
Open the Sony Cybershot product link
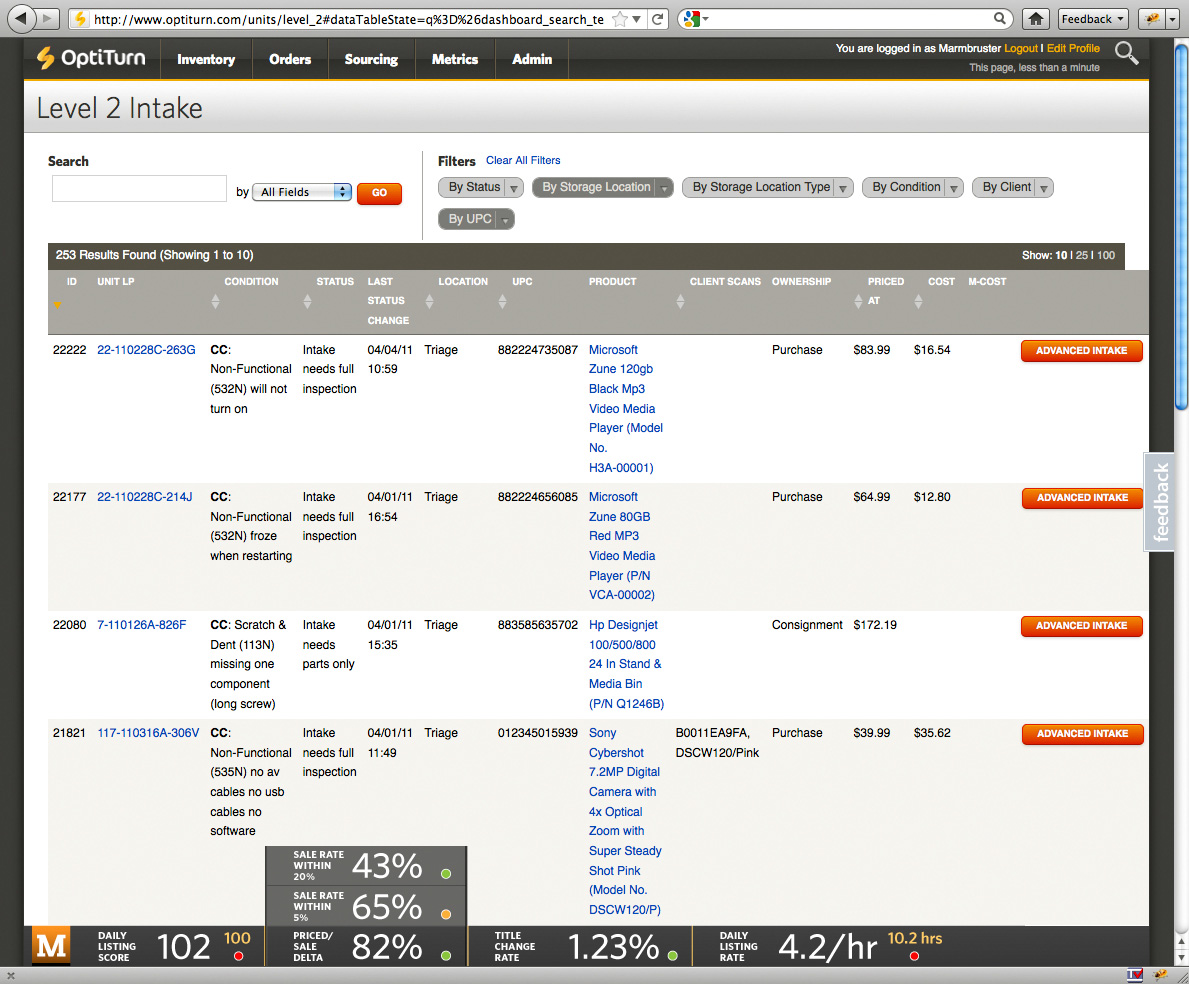(626, 821)
